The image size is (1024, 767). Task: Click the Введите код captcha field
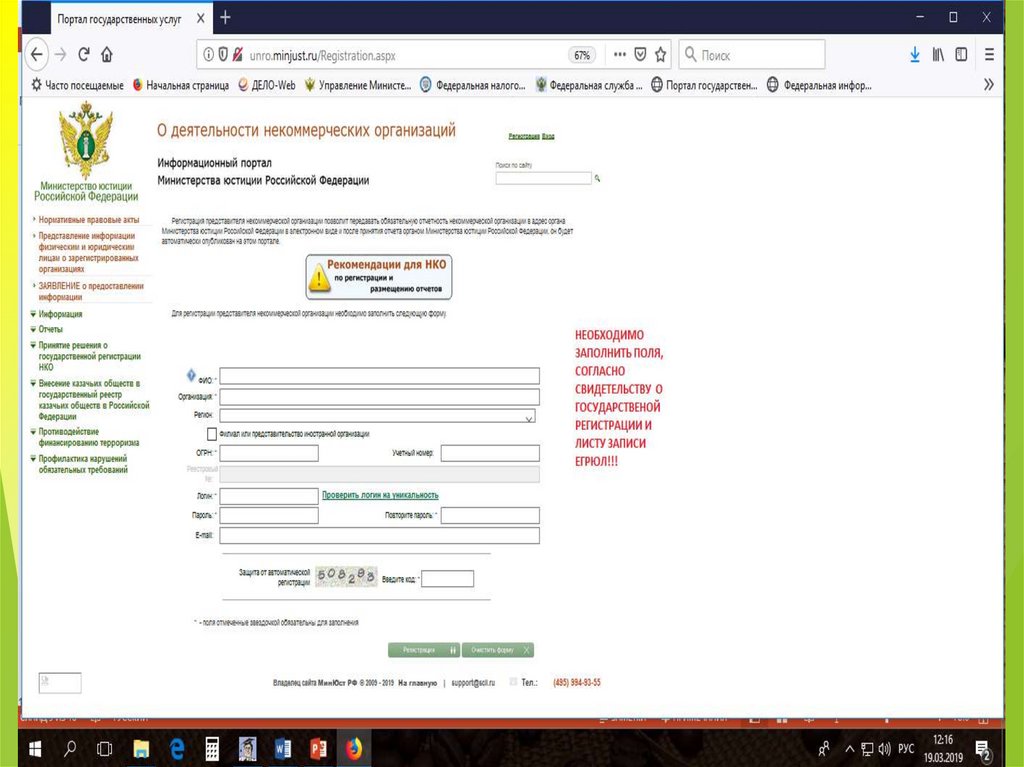click(x=447, y=579)
